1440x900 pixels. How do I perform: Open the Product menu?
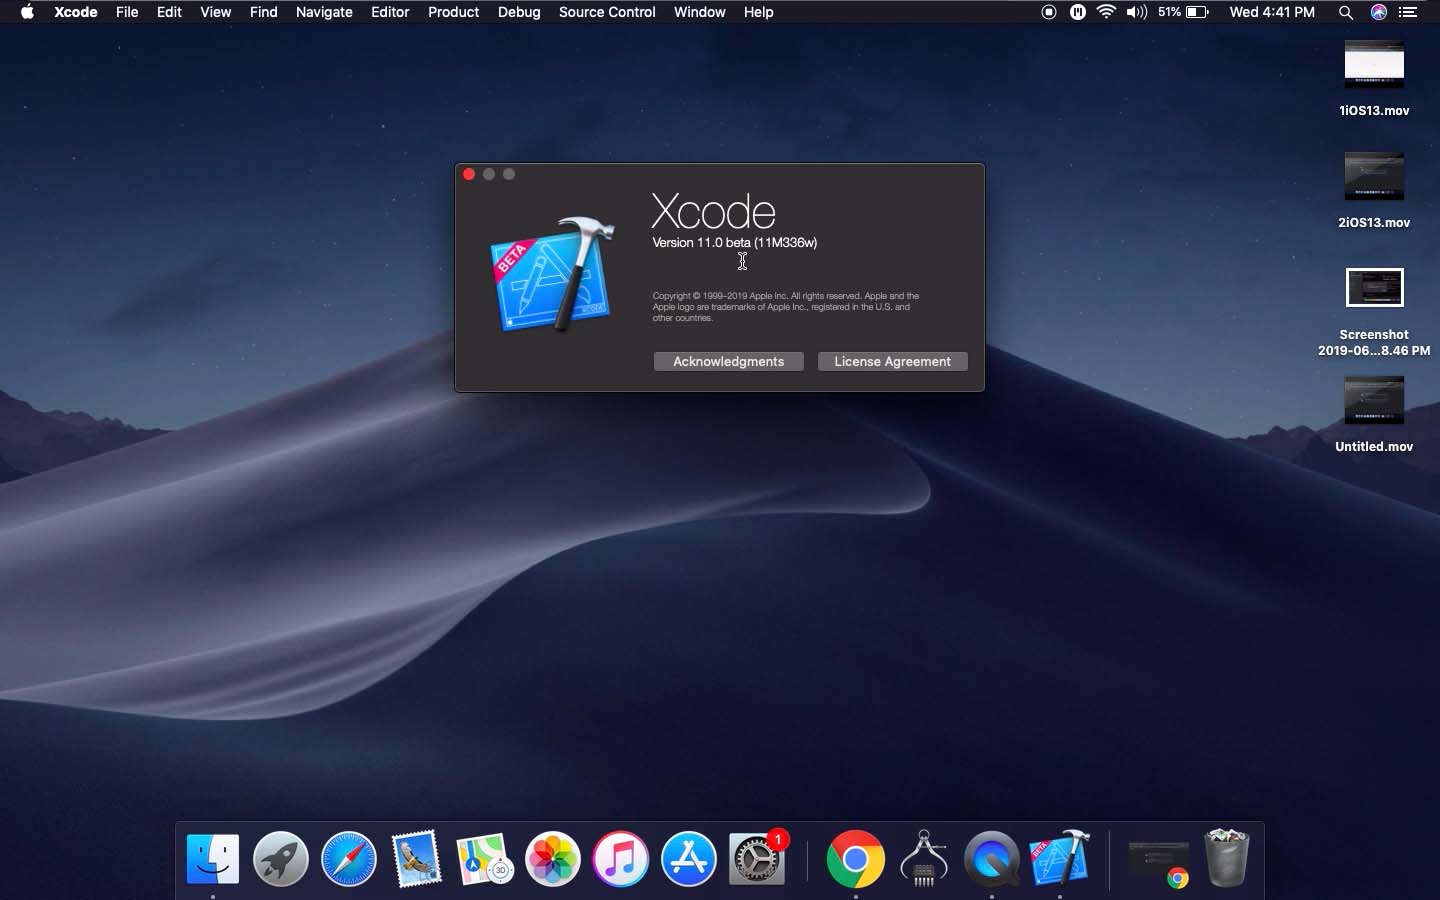point(453,12)
